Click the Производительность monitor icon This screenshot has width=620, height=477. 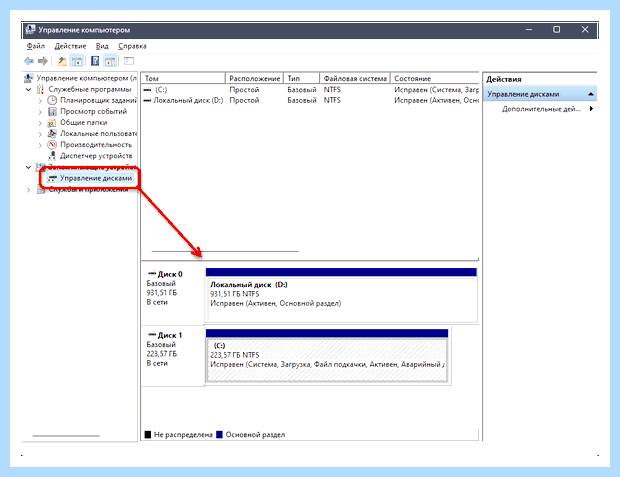coord(52,145)
